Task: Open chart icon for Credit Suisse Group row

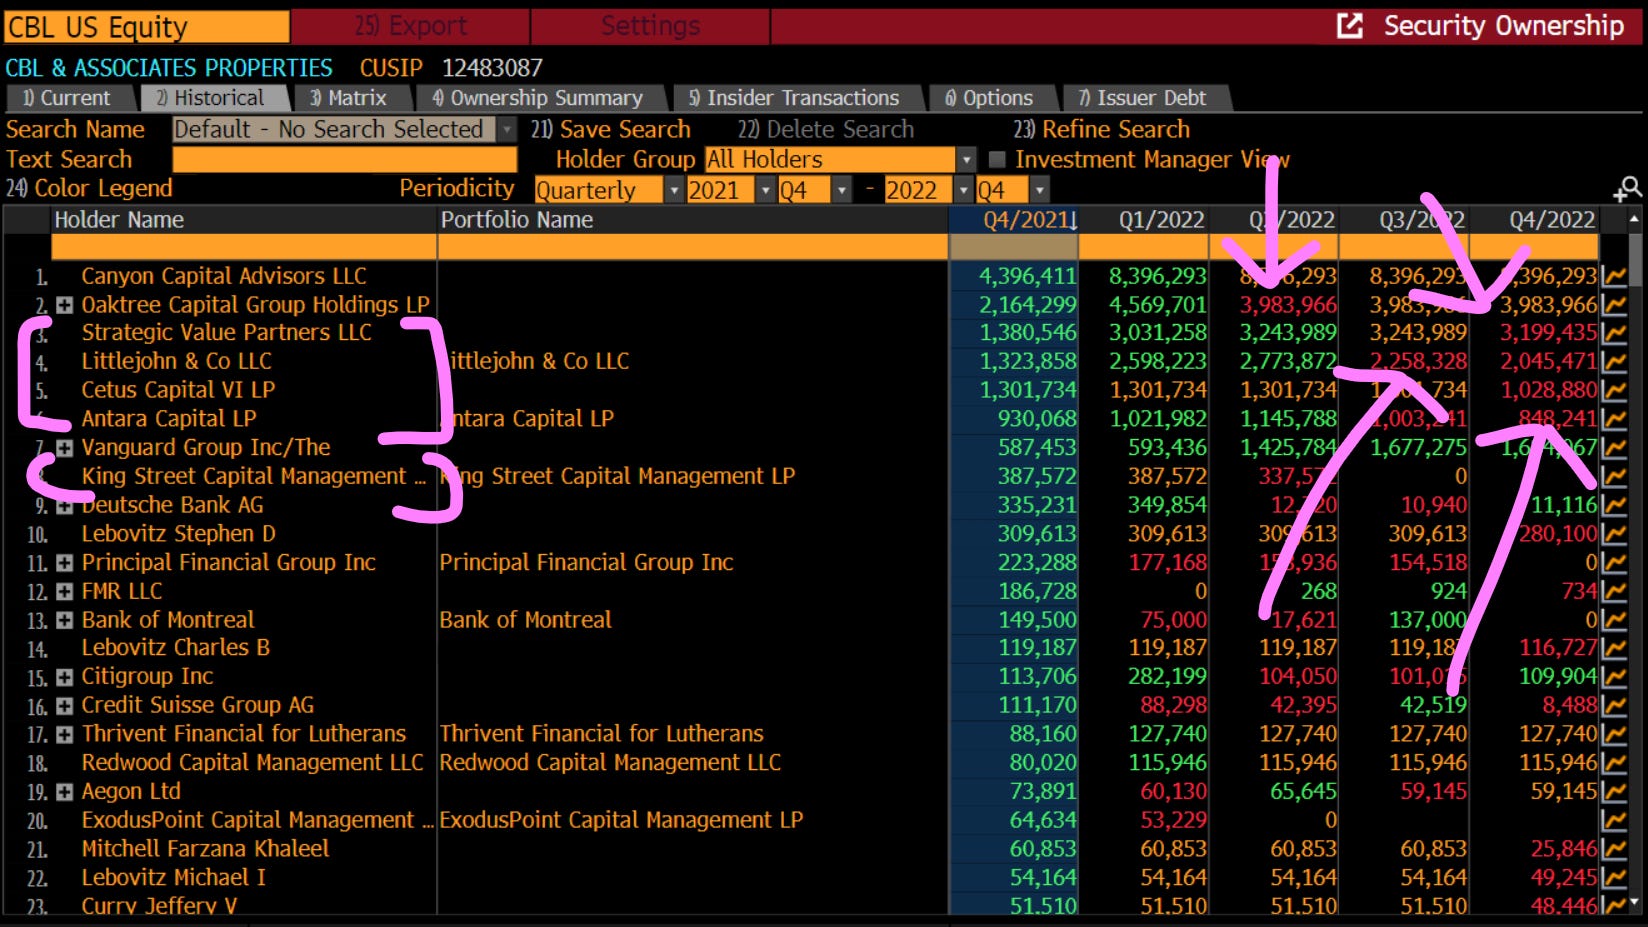Action: [x=1613, y=706]
